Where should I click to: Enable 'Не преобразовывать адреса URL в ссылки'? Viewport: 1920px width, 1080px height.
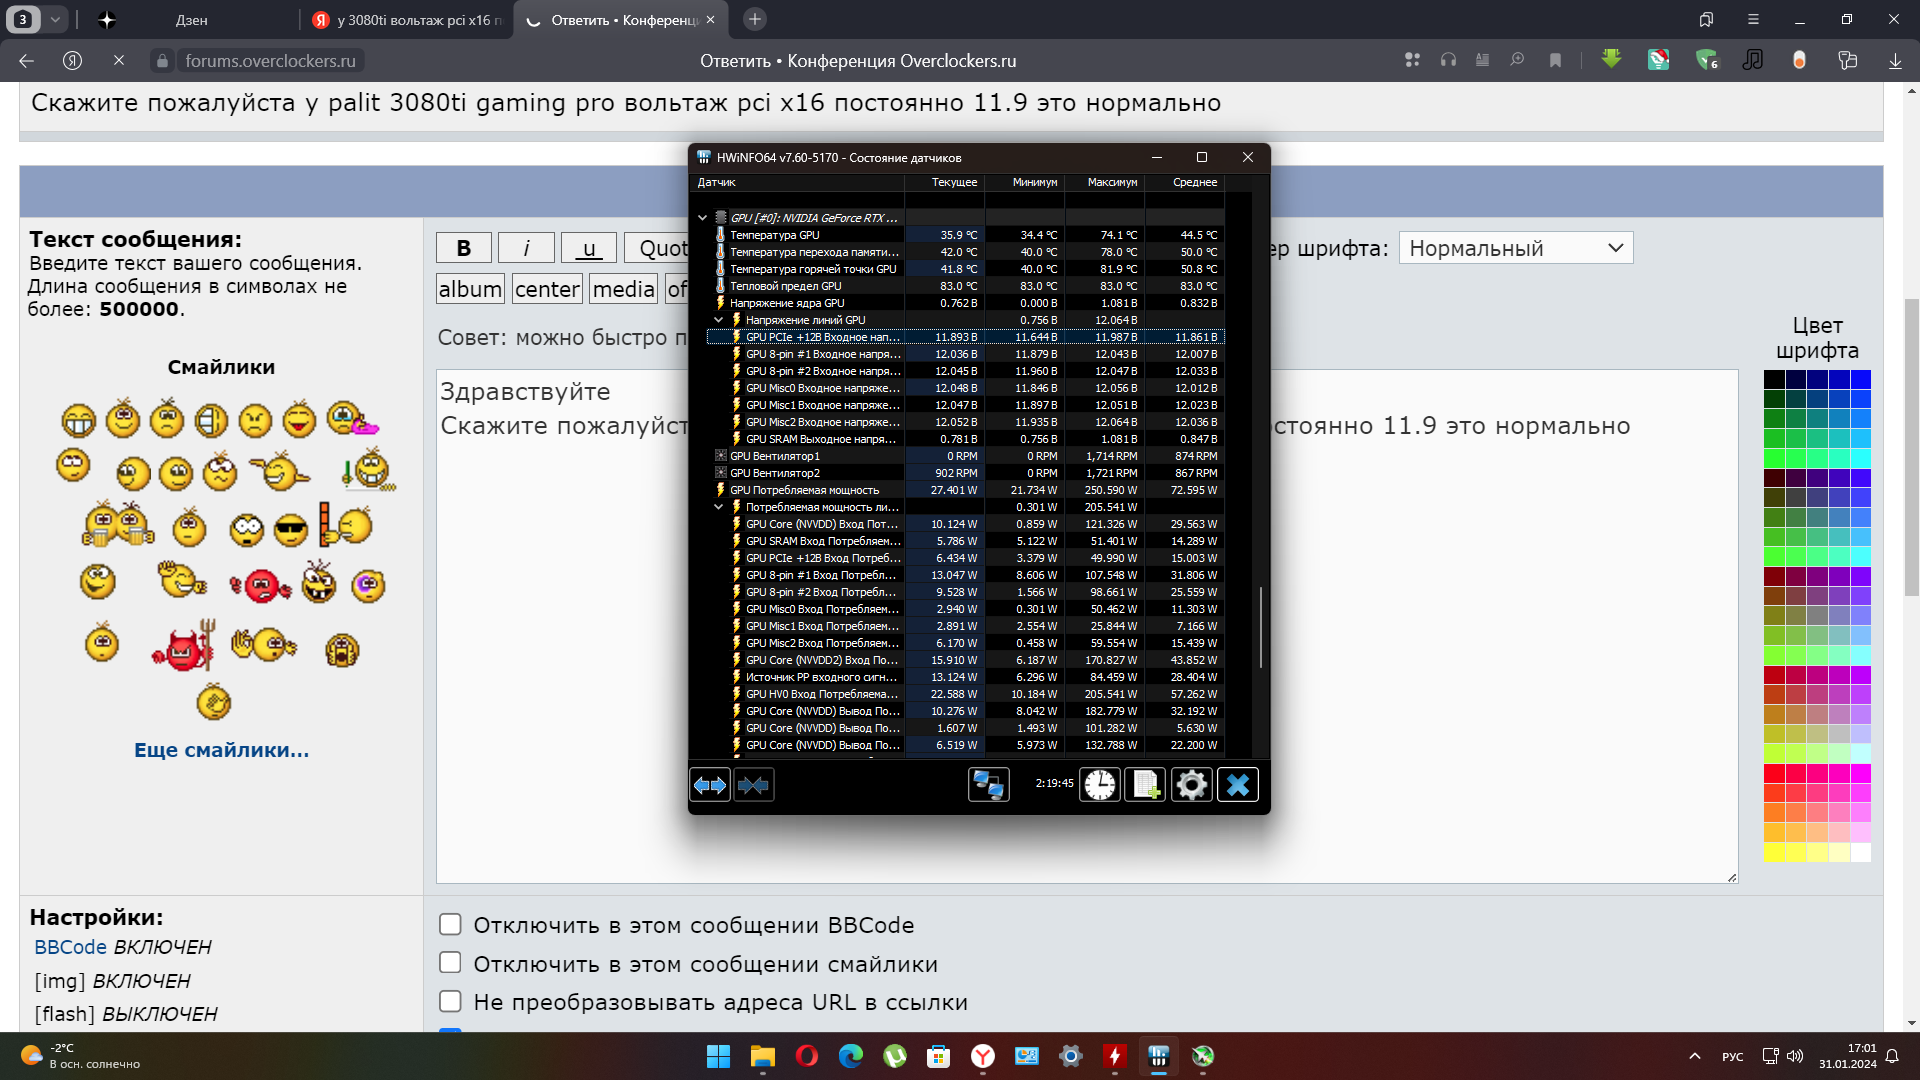(450, 1001)
